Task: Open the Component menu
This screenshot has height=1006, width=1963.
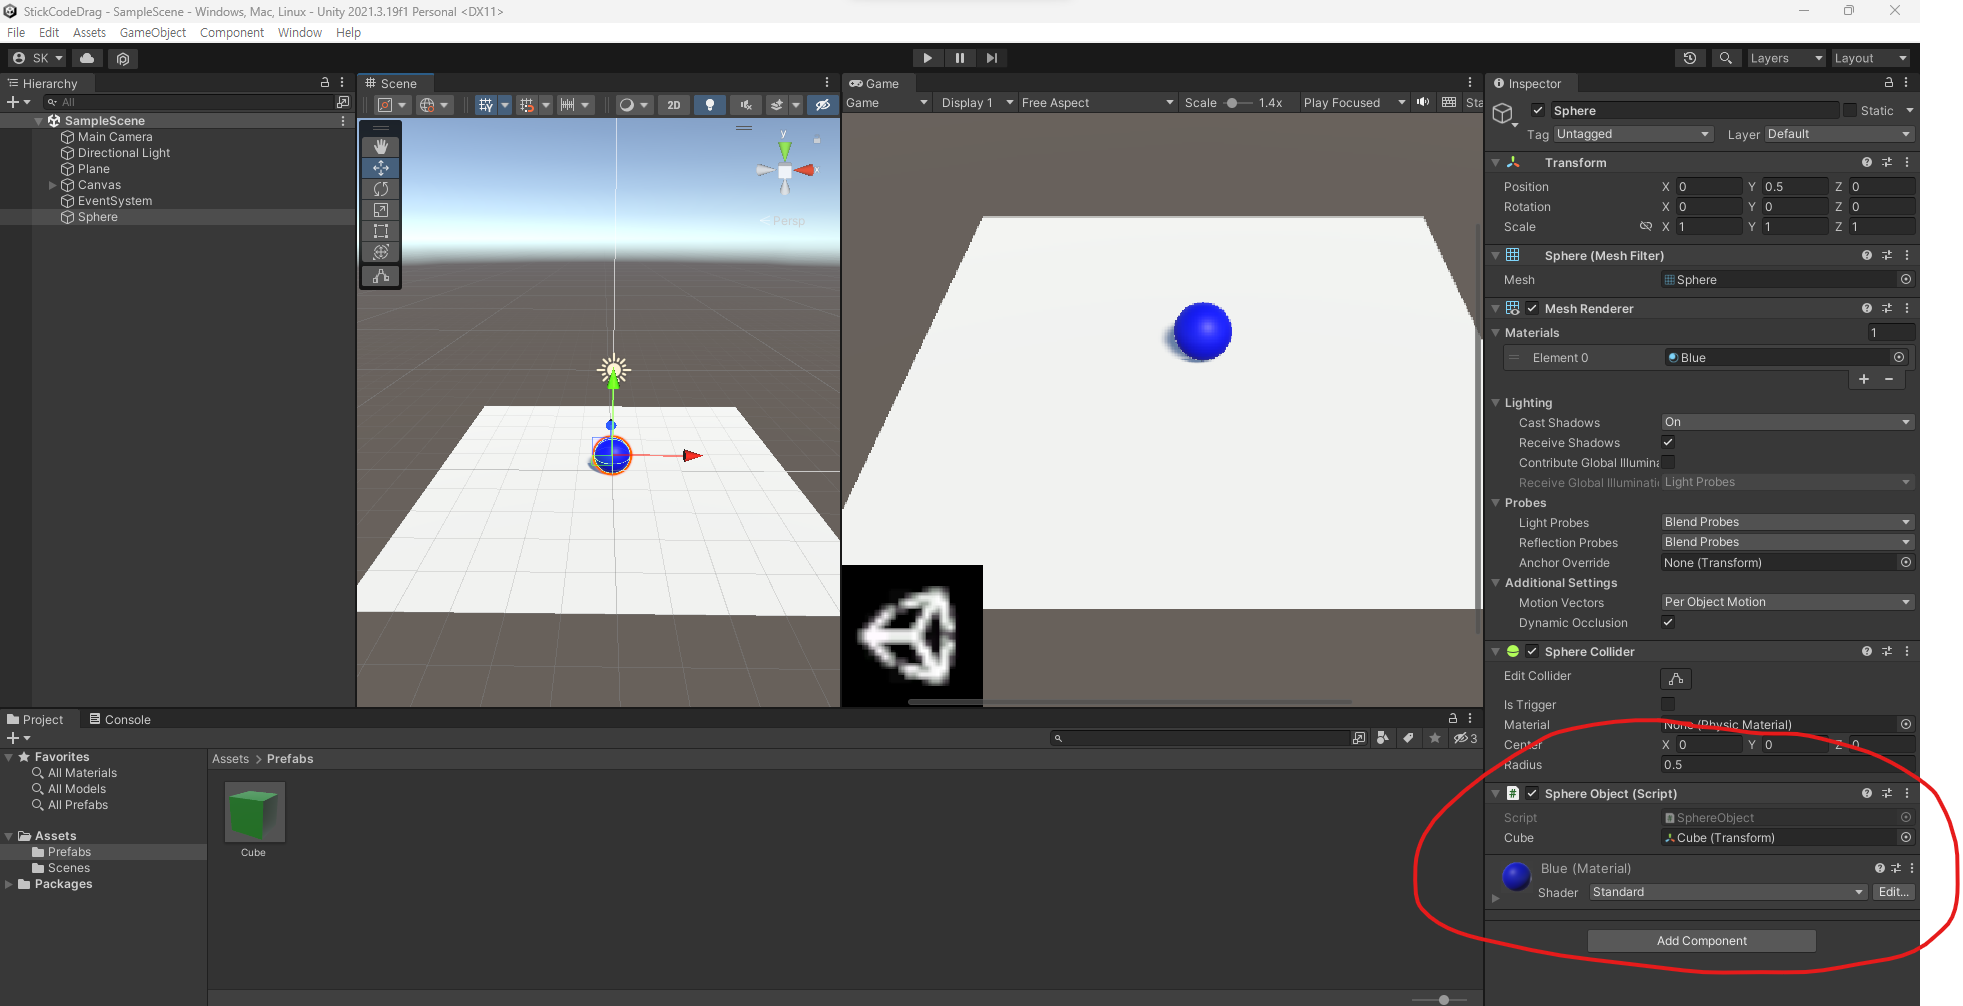Action: click(232, 33)
